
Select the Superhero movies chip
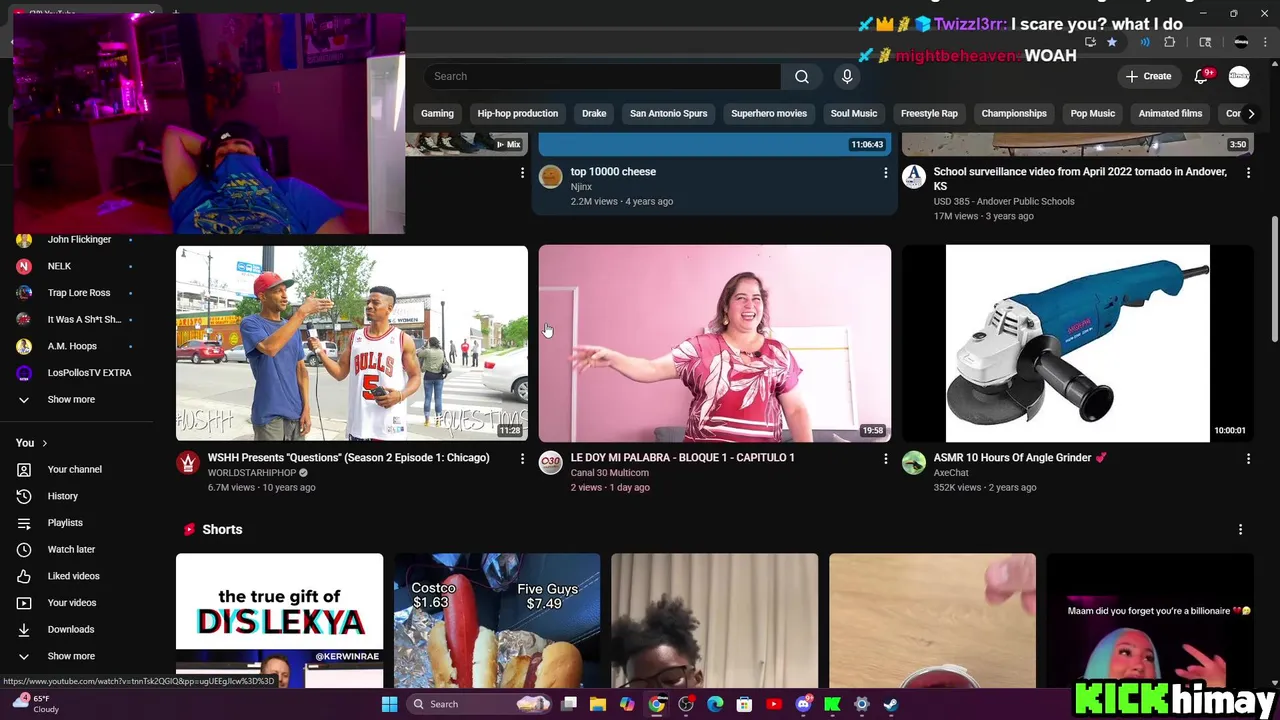(769, 114)
